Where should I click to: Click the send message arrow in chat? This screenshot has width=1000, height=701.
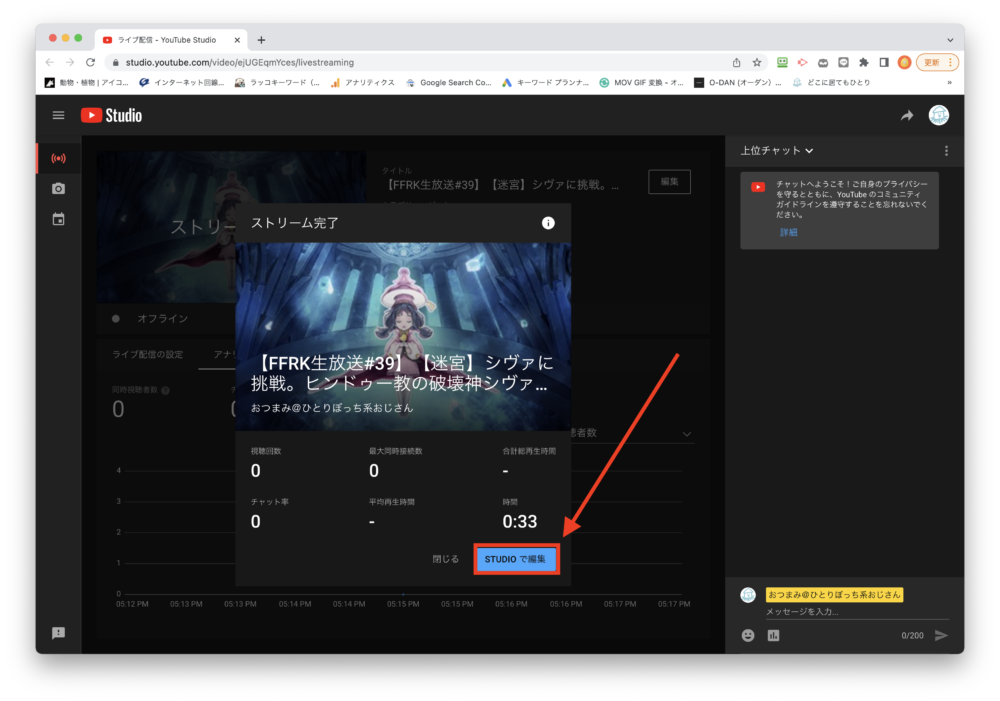[x=941, y=635]
